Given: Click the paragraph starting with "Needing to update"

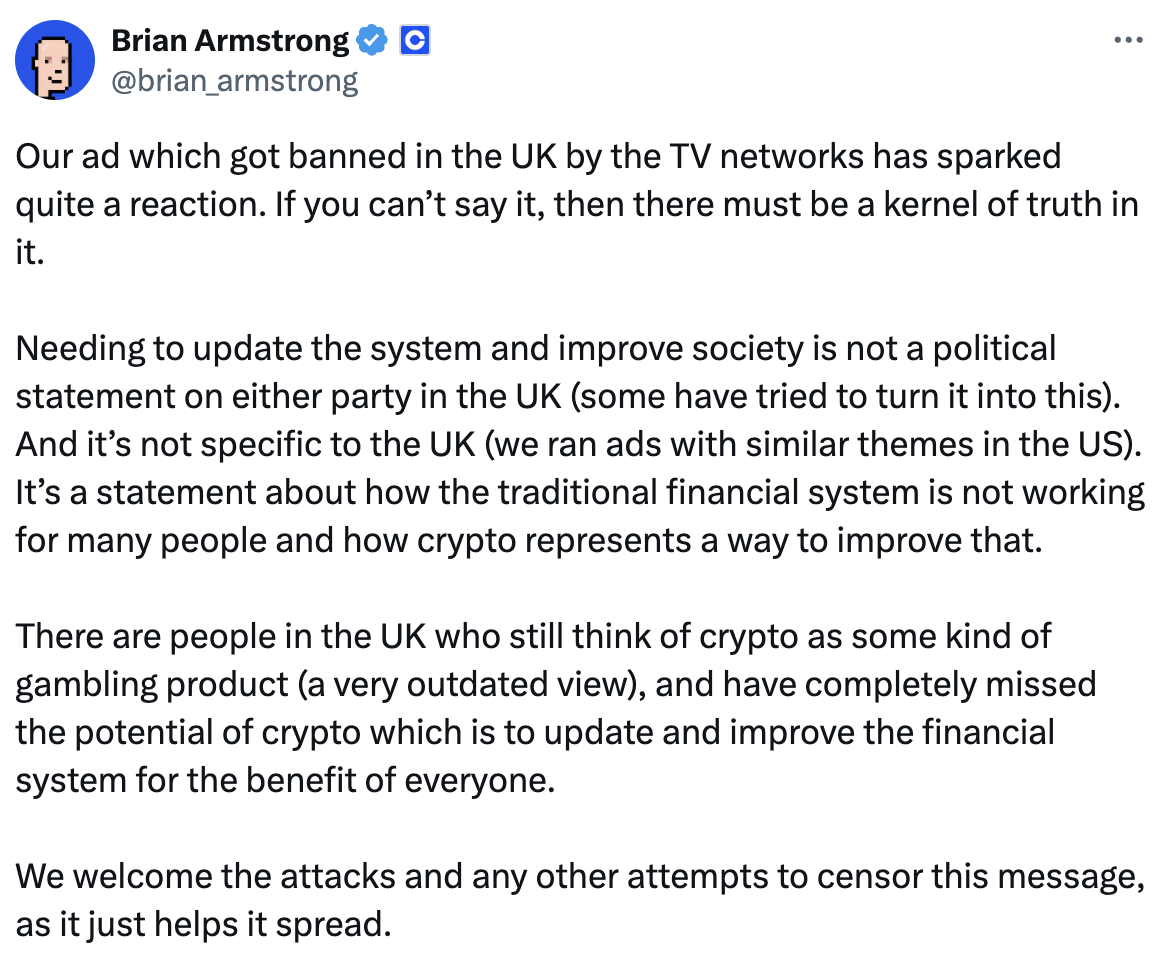Looking at the screenshot, I should coord(580,444).
